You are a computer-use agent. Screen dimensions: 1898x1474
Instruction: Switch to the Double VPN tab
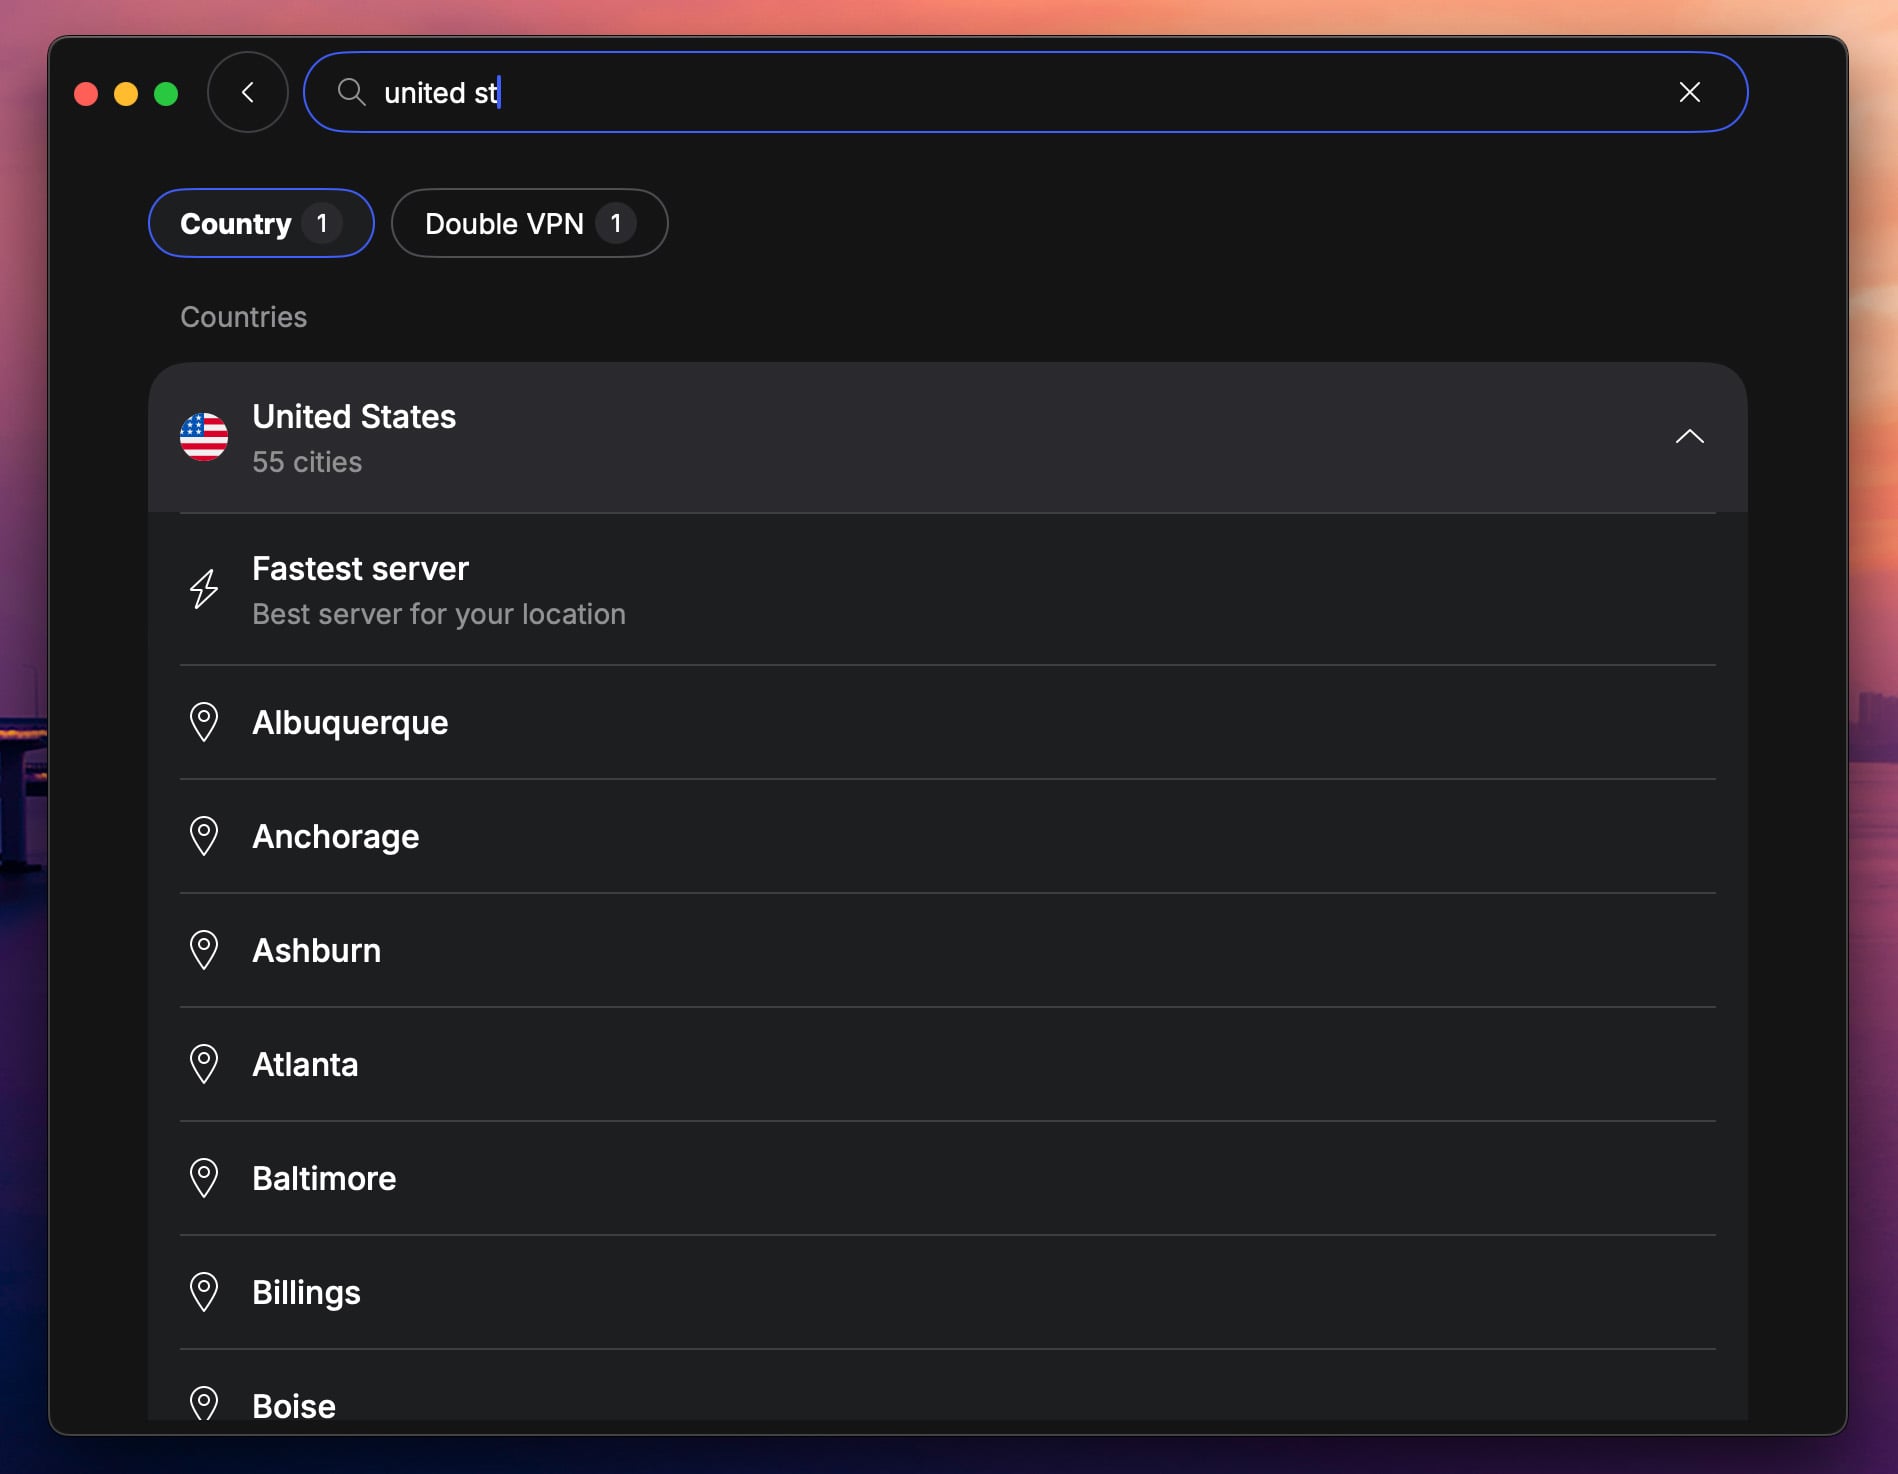[529, 223]
